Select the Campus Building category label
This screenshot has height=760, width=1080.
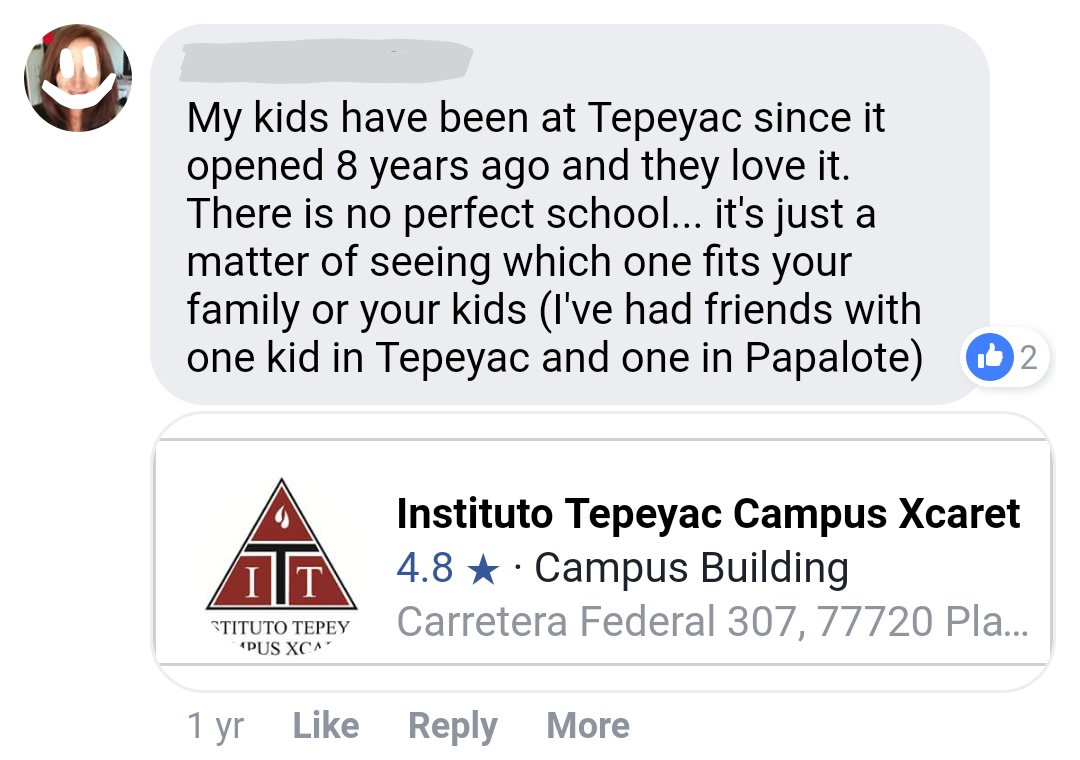coord(692,568)
